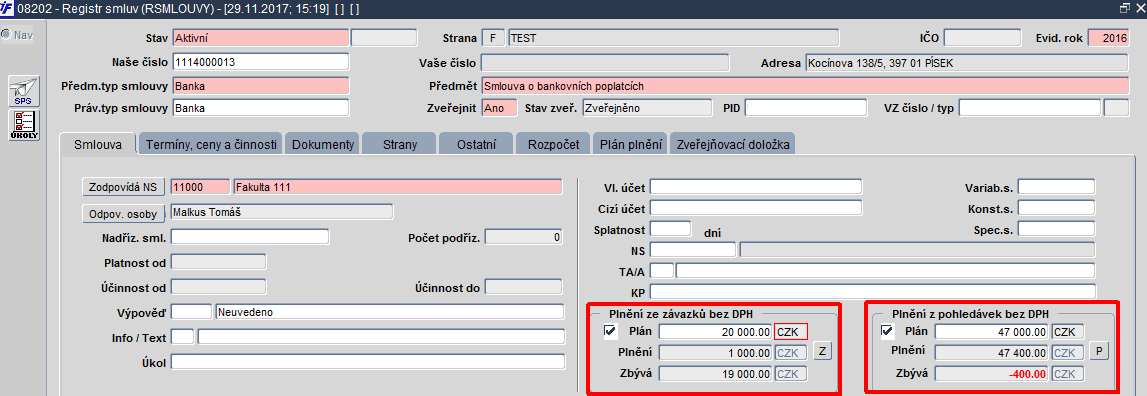
Task: Click the Nadříz. sml. input field
Action: pyautogui.click(x=250, y=237)
